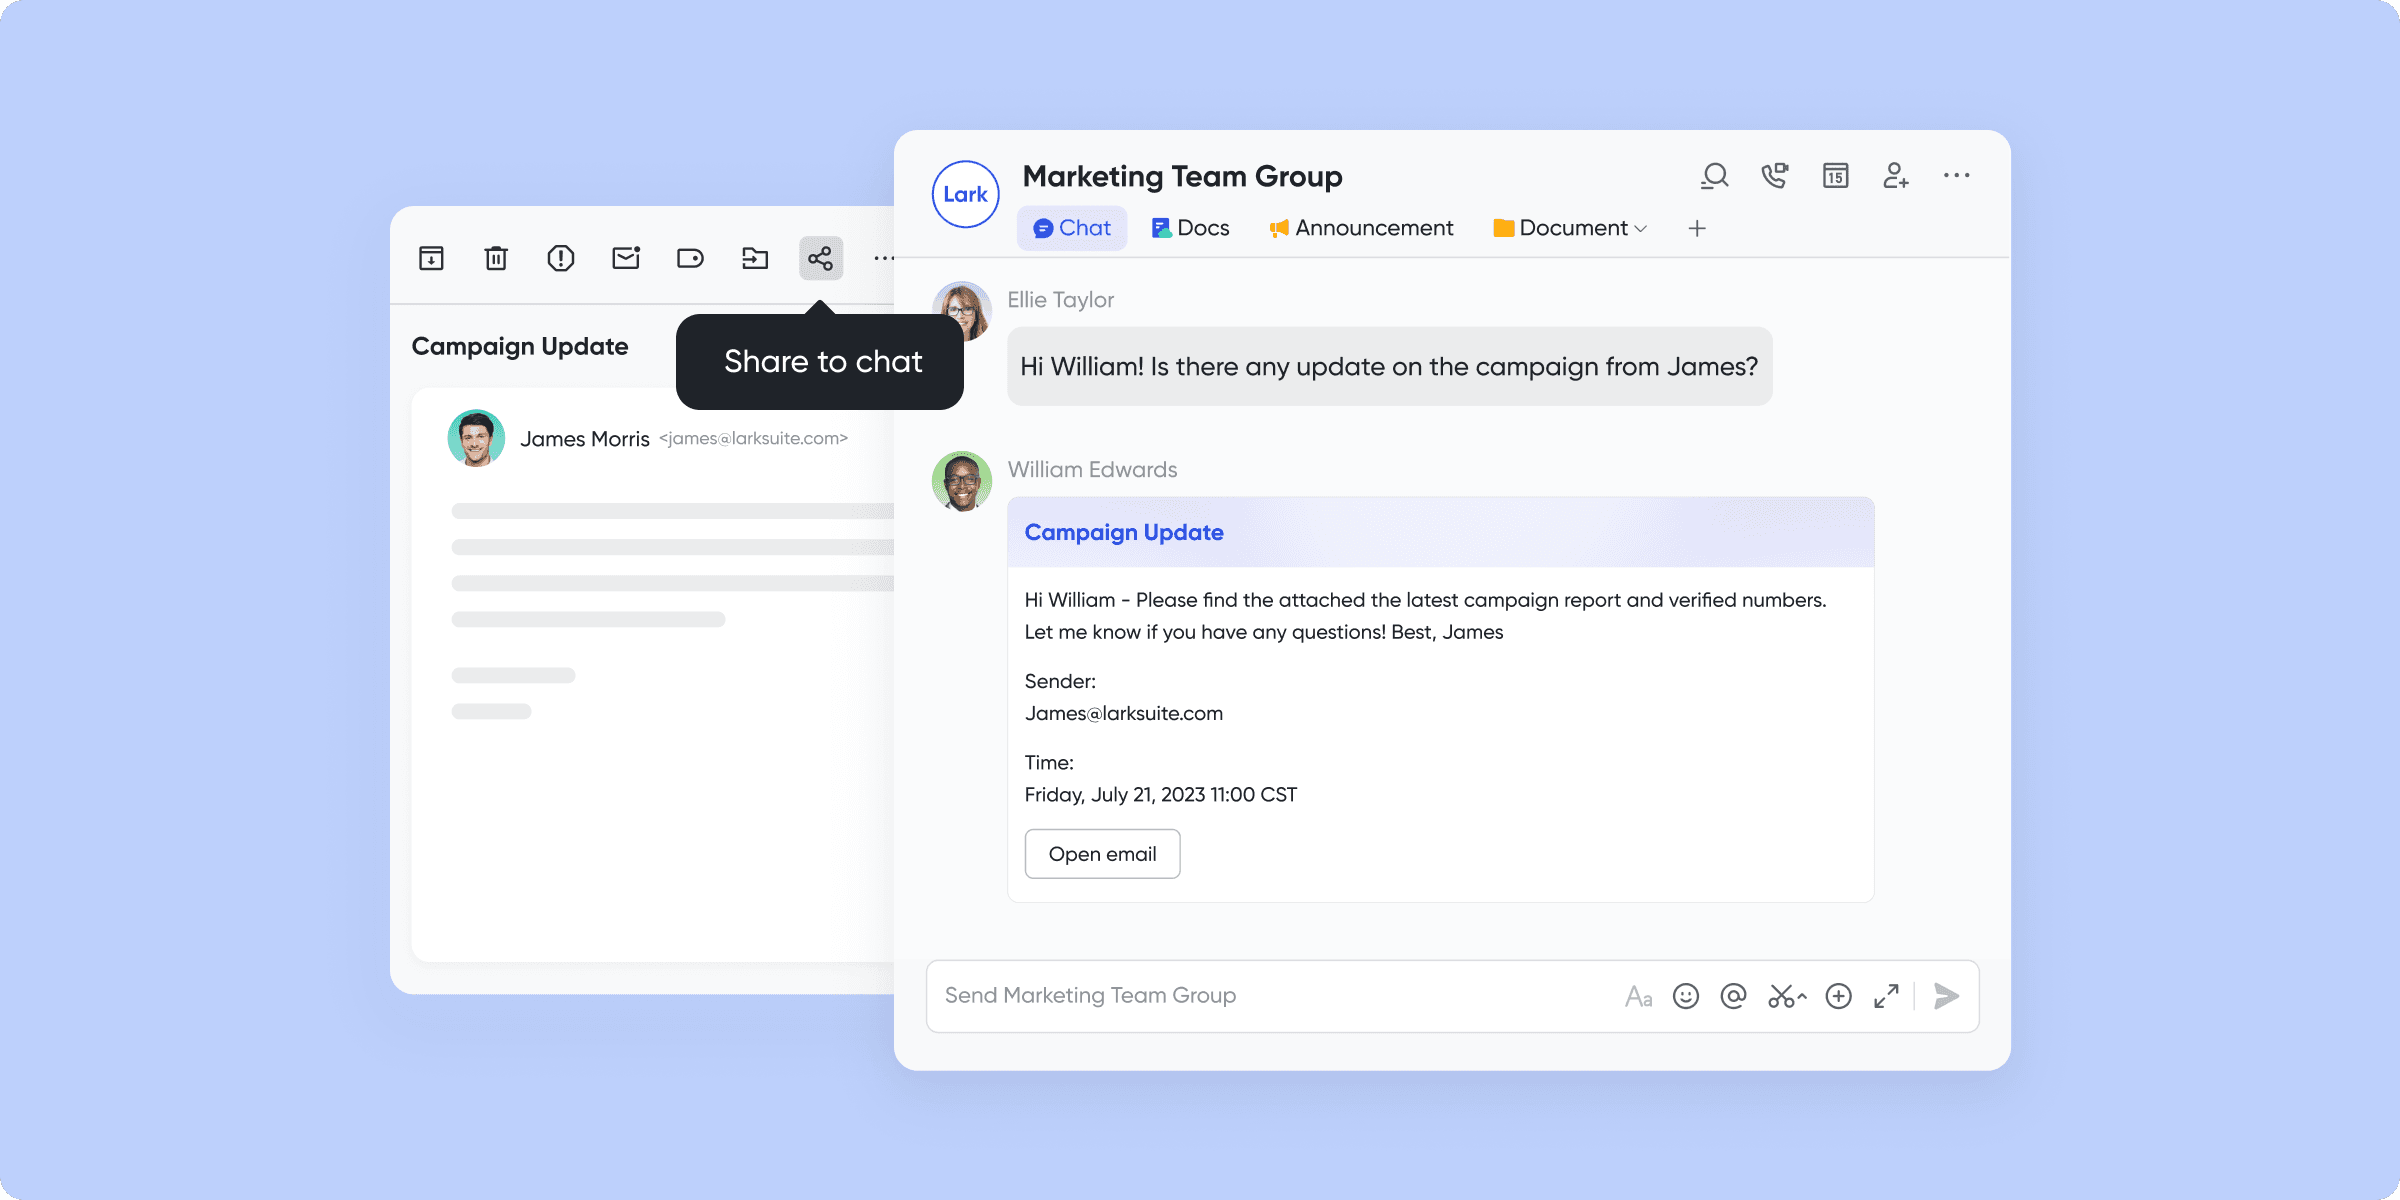Click the Open email button
This screenshot has height=1200, width=2400.
pyautogui.click(x=1102, y=854)
